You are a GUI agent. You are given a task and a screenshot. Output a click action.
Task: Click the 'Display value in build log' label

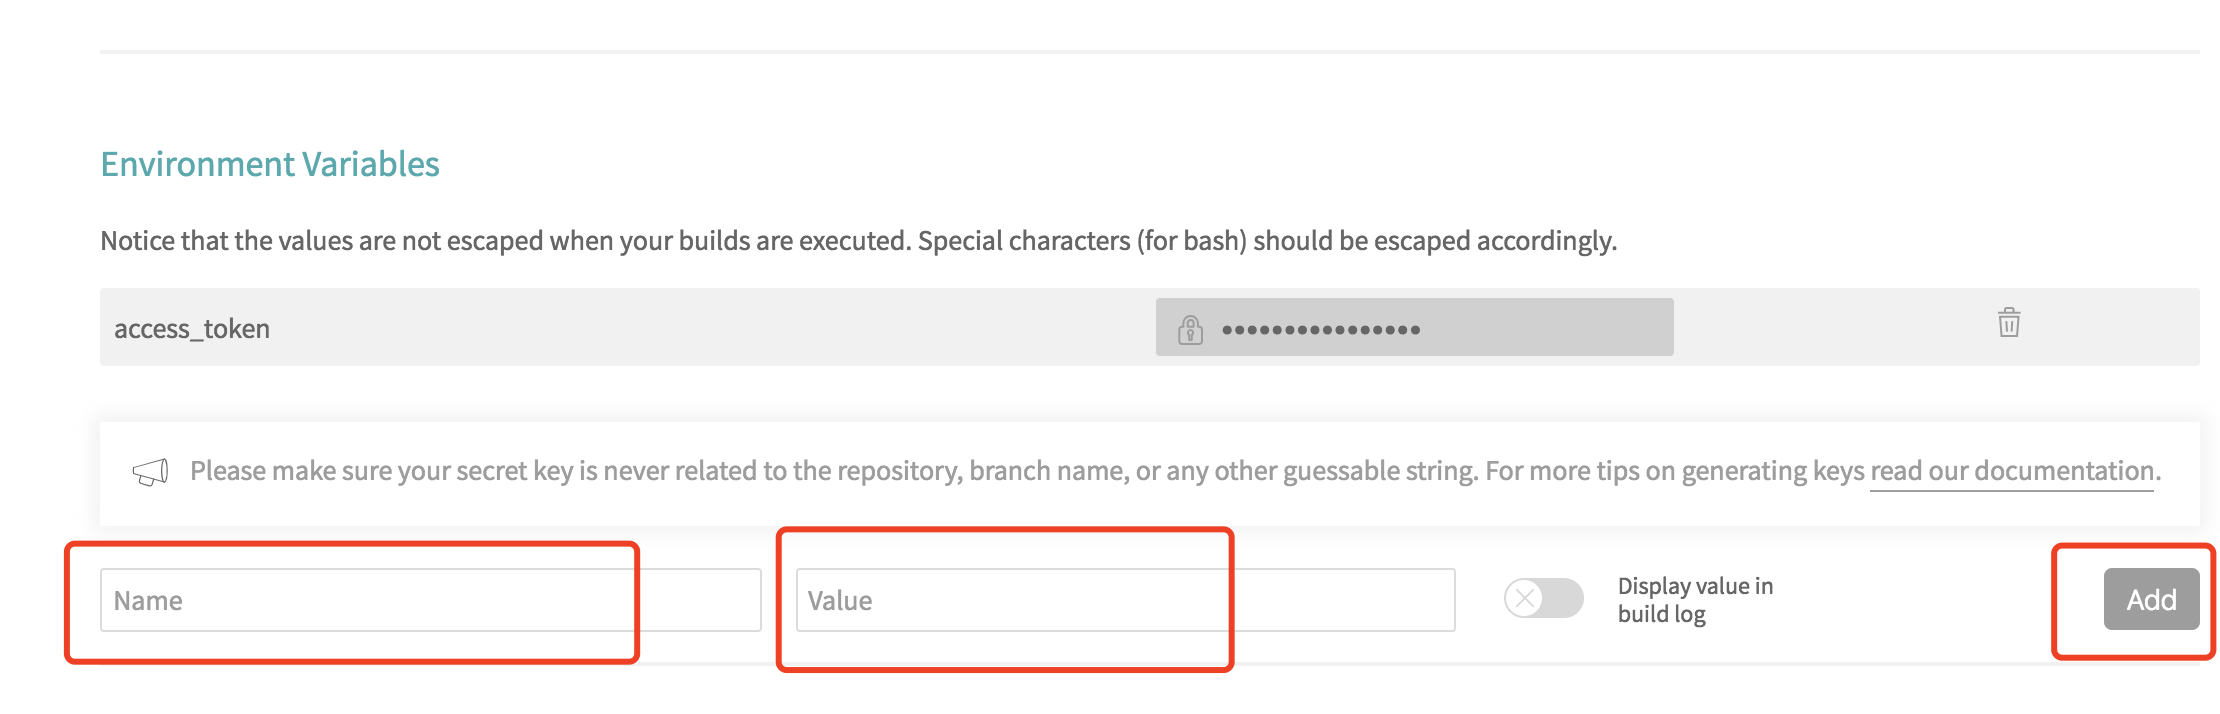[1695, 600]
